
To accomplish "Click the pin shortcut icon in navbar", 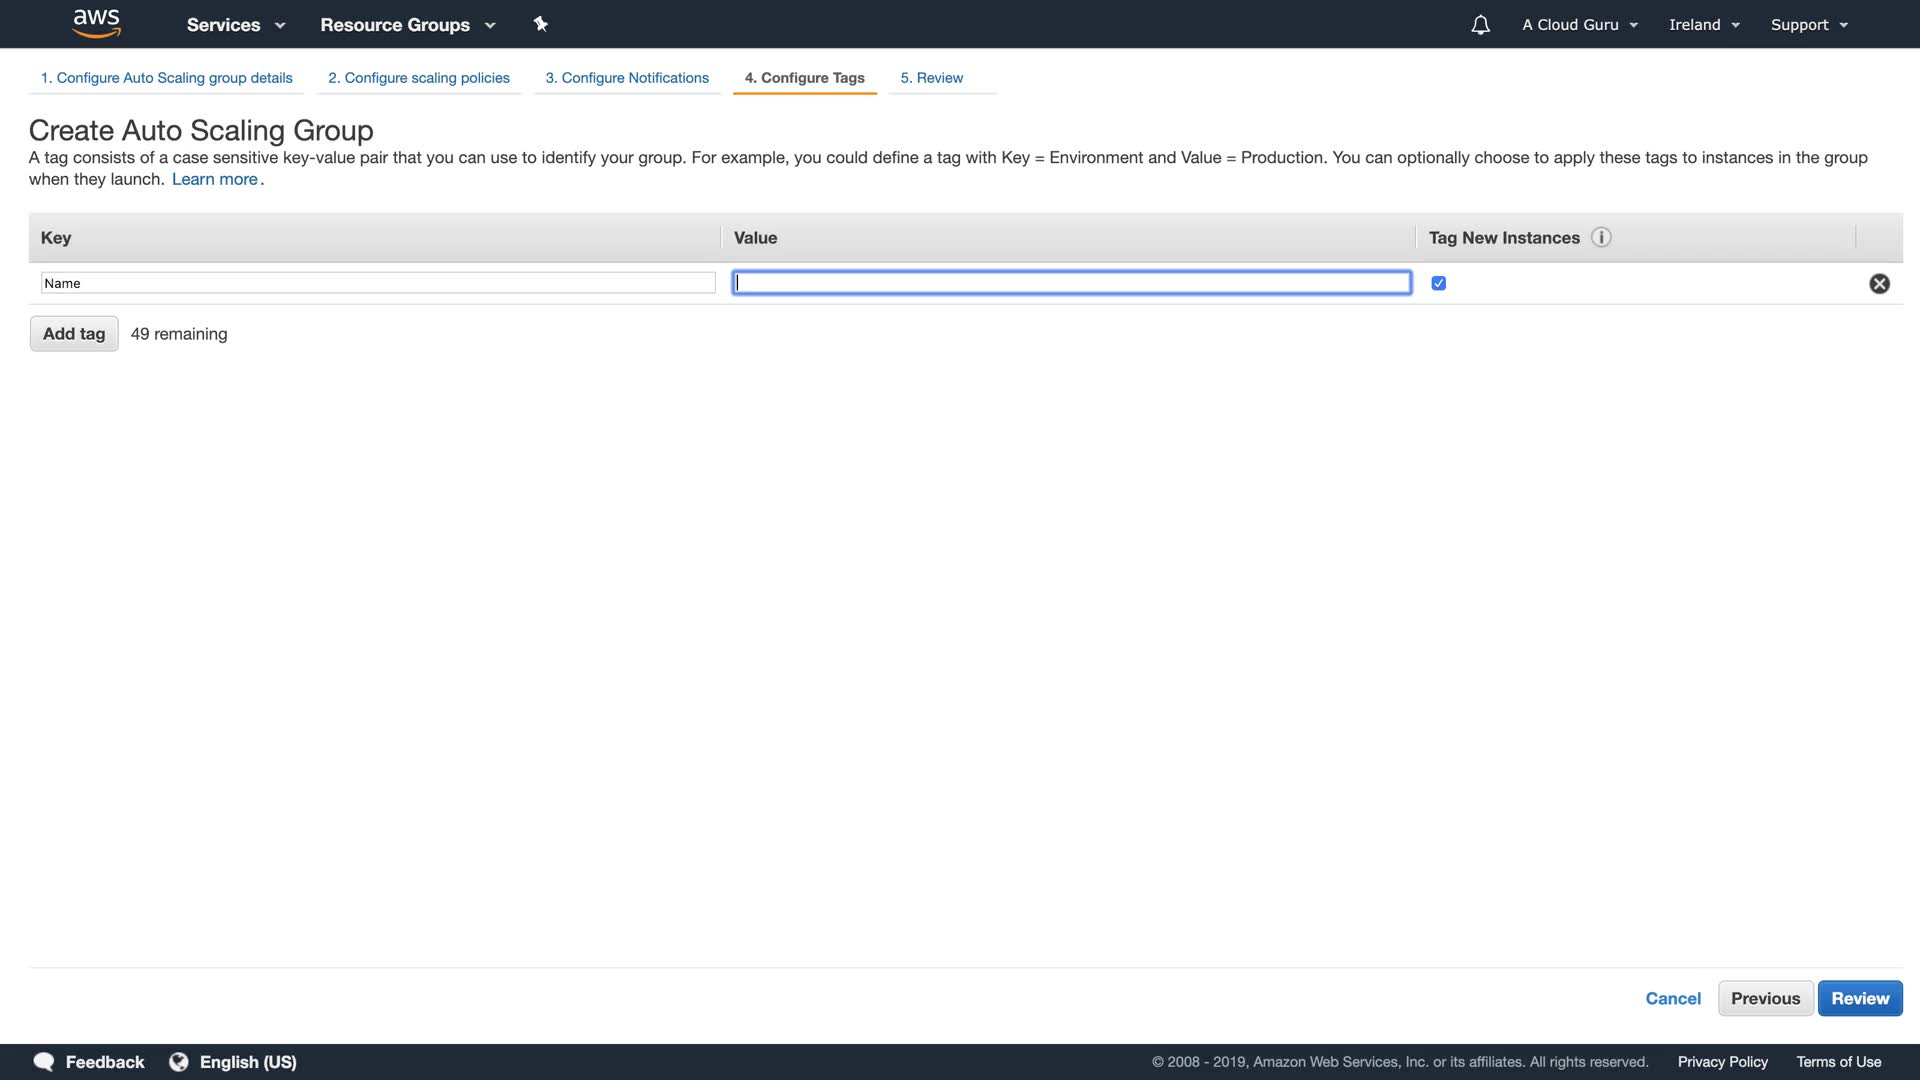I will click(540, 24).
